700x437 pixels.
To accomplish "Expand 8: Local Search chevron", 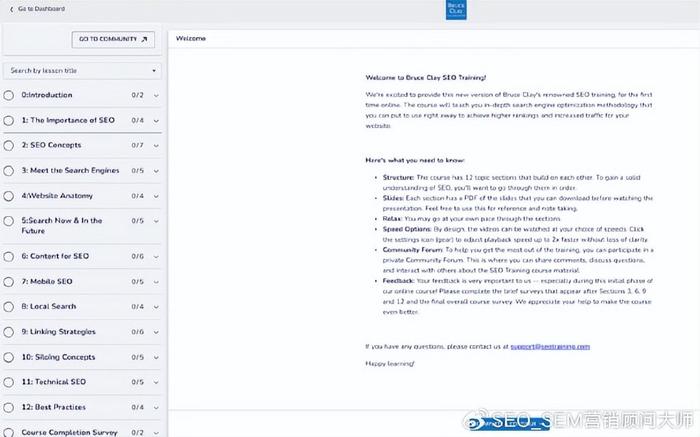I will point(156,307).
